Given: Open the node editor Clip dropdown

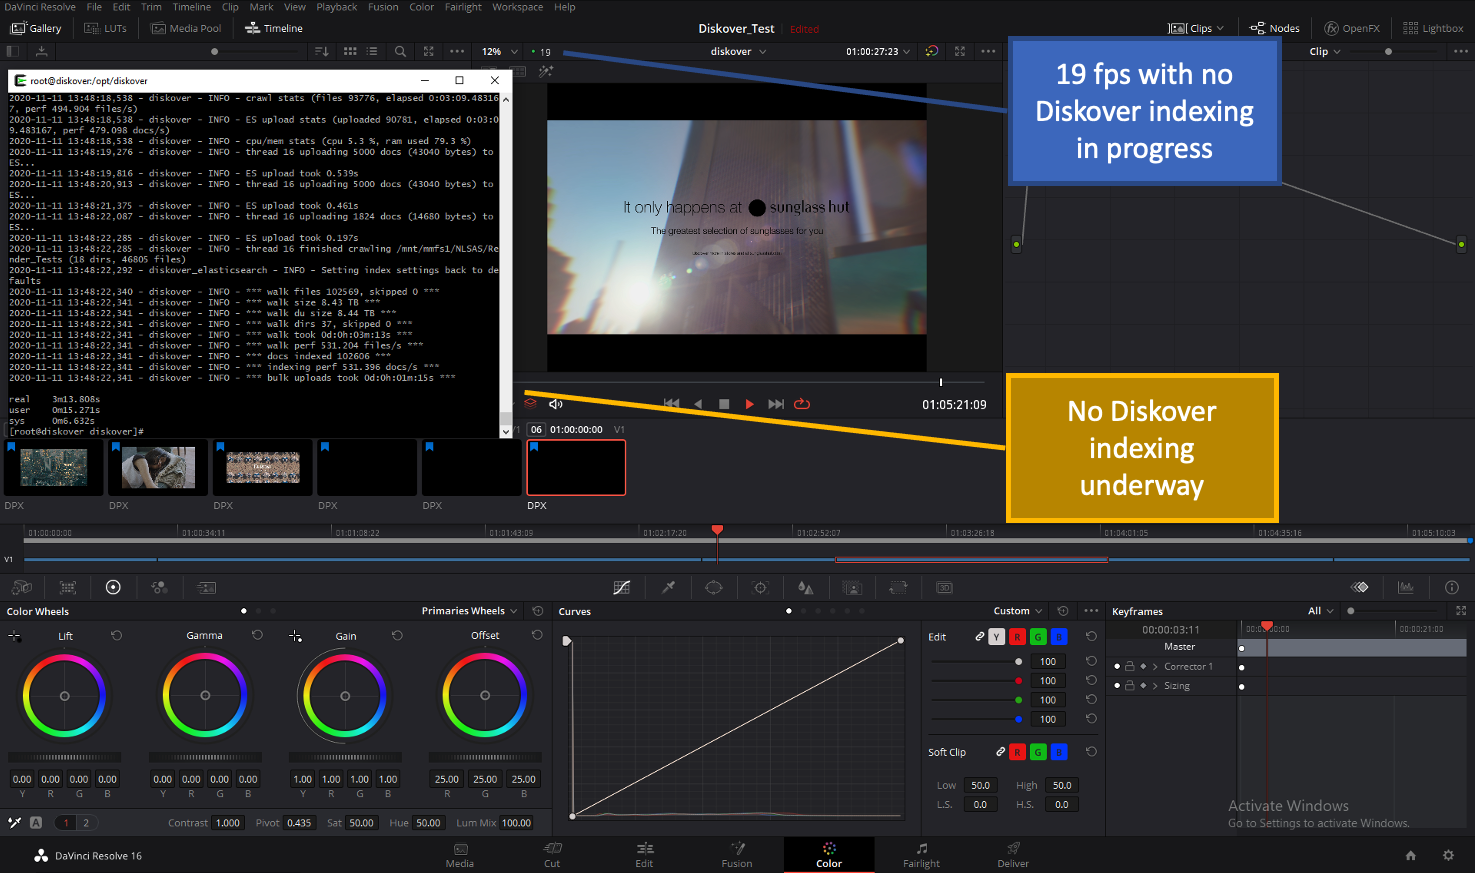Looking at the screenshot, I should pos(1325,51).
